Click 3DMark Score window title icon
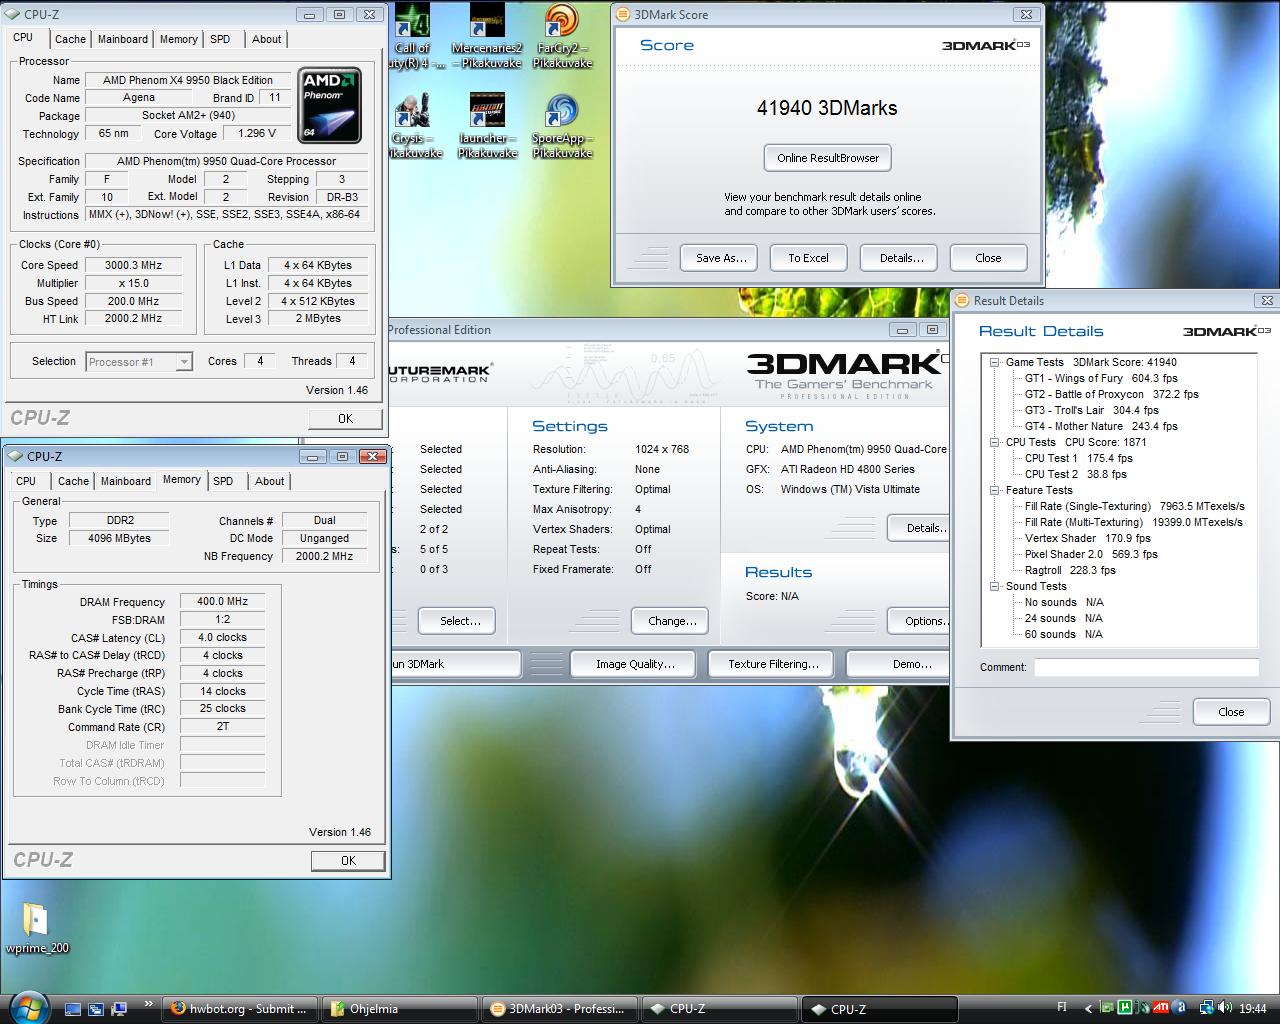Image resolution: width=1280 pixels, height=1024 pixels. (x=623, y=15)
